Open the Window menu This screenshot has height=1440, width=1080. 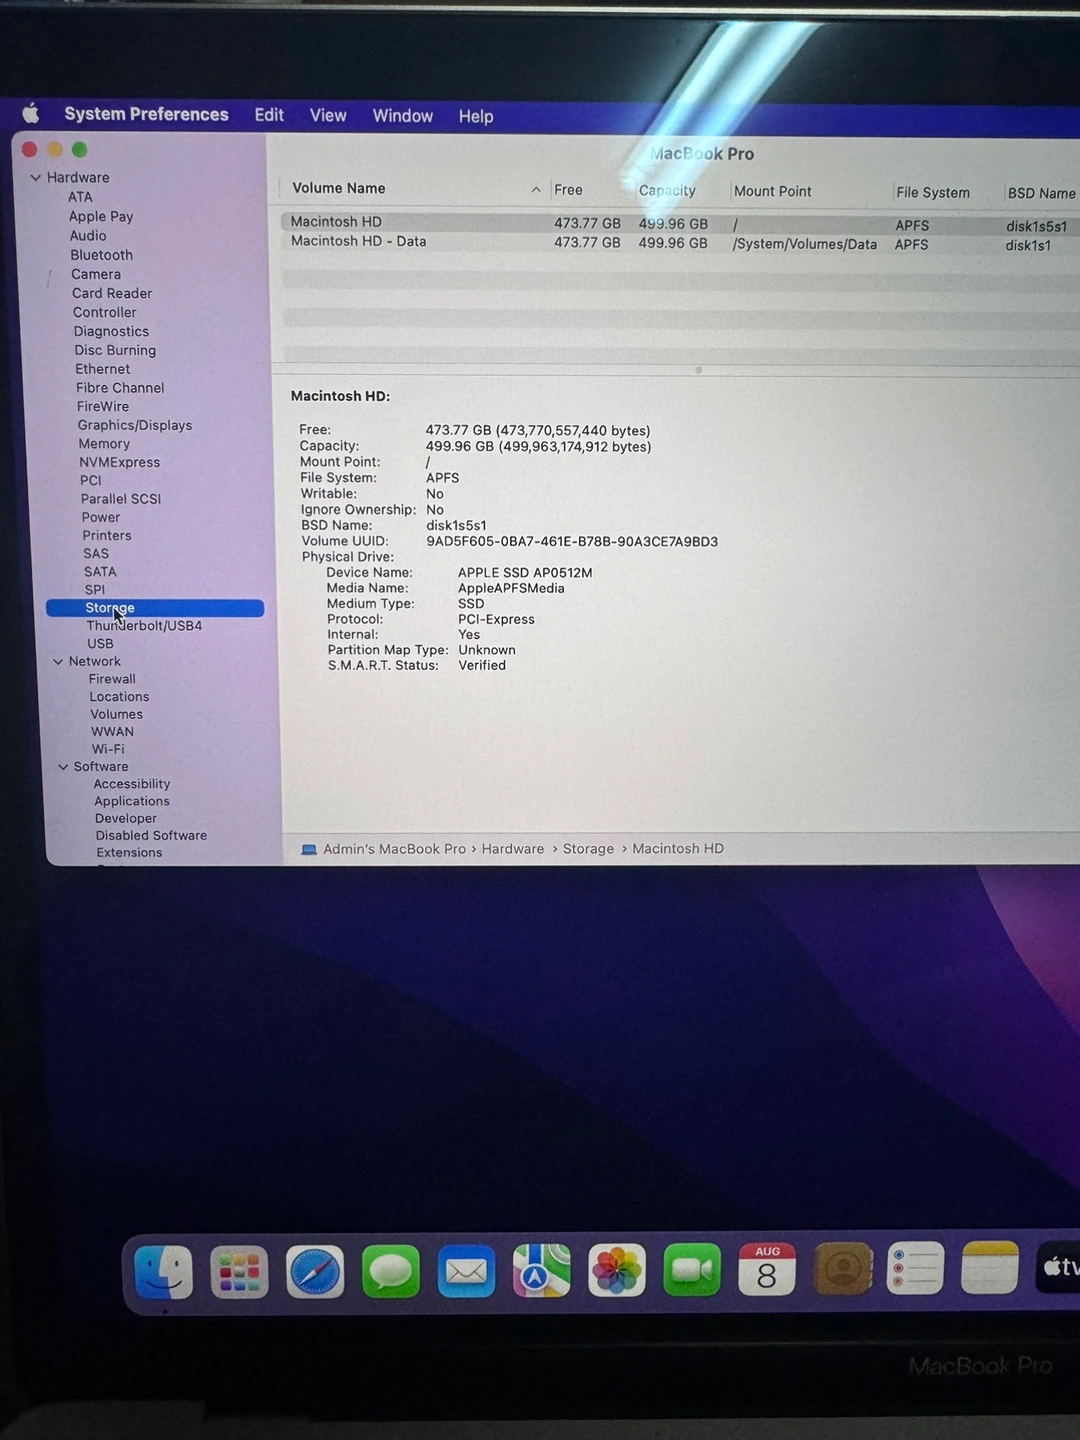402,116
